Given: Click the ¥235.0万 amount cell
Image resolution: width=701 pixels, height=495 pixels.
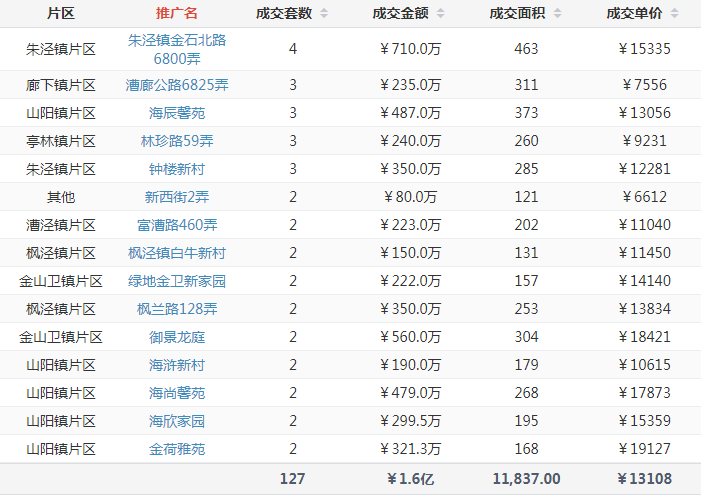Looking at the screenshot, I should click(x=410, y=85).
